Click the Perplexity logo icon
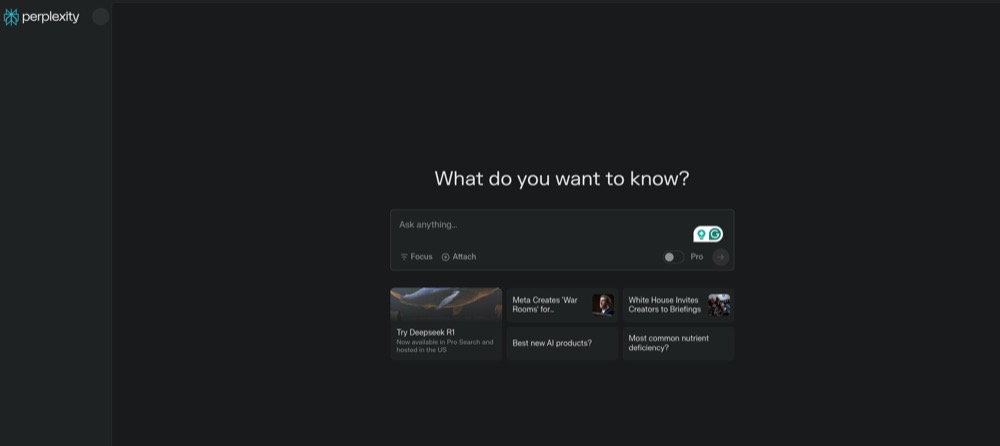Image resolution: width=1000 pixels, height=446 pixels. pyautogui.click(x=11, y=17)
